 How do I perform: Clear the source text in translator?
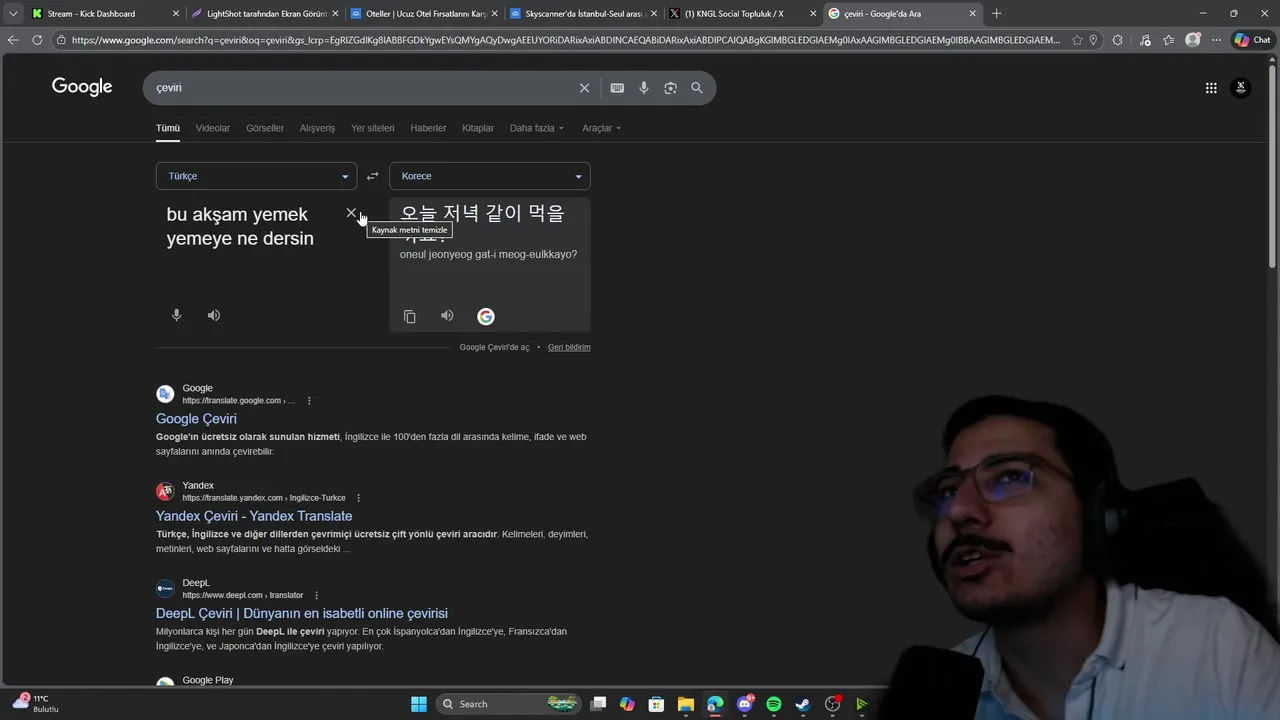[x=351, y=213]
